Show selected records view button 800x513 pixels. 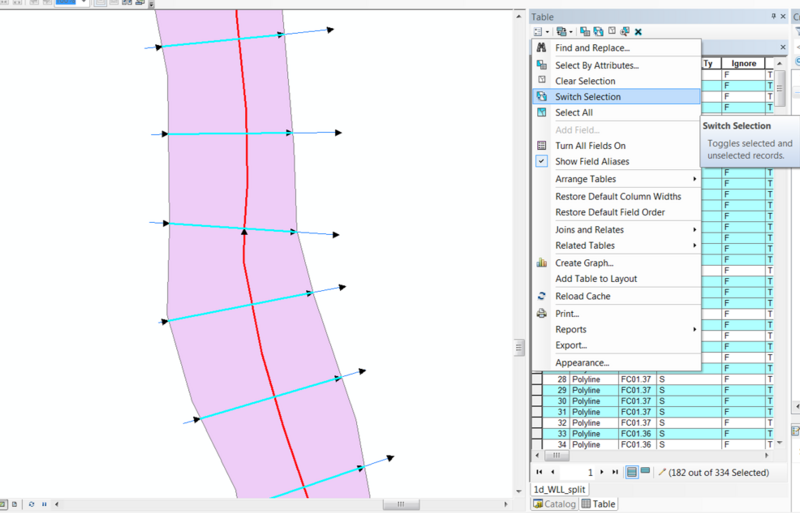tap(645, 471)
